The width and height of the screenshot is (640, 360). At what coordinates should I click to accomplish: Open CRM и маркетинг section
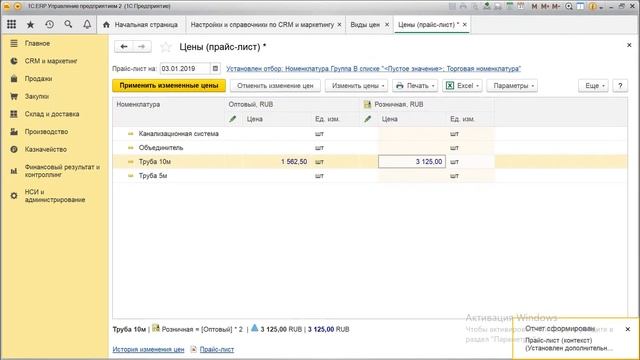click(51, 61)
